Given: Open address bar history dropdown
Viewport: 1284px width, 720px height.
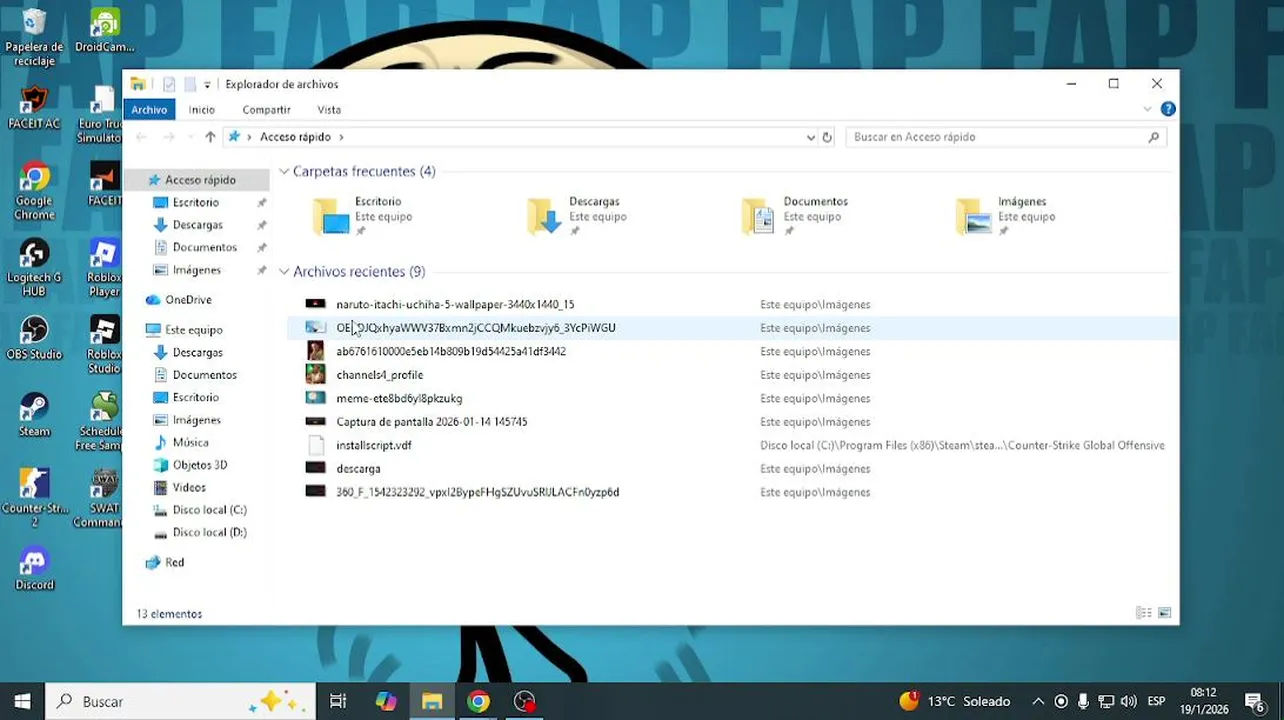Looking at the screenshot, I should (810, 137).
